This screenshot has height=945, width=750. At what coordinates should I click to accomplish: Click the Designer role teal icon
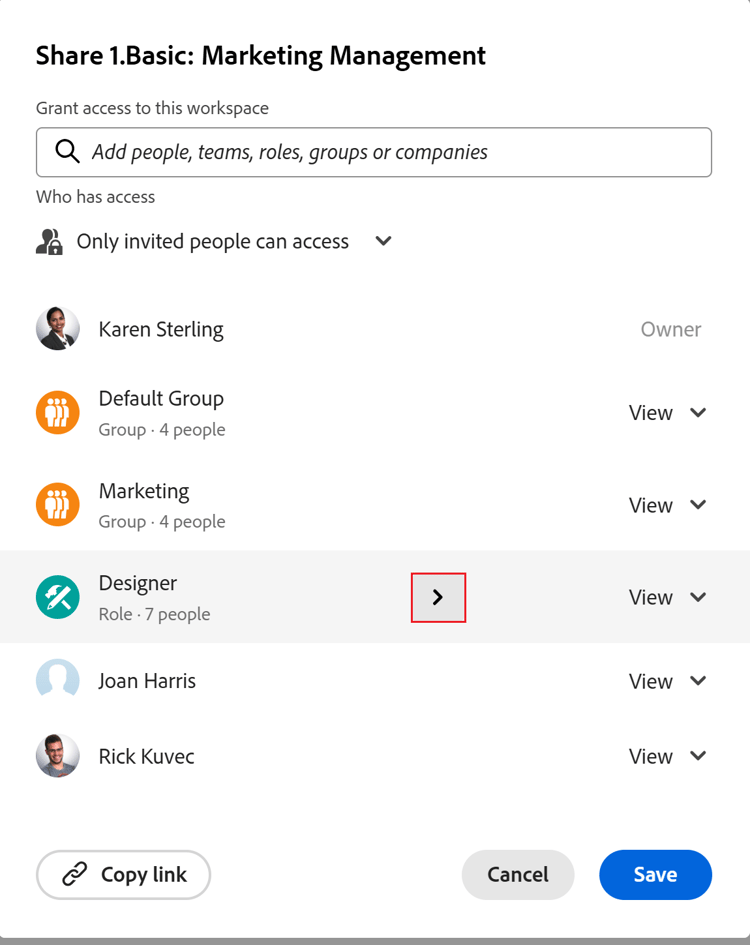58,597
